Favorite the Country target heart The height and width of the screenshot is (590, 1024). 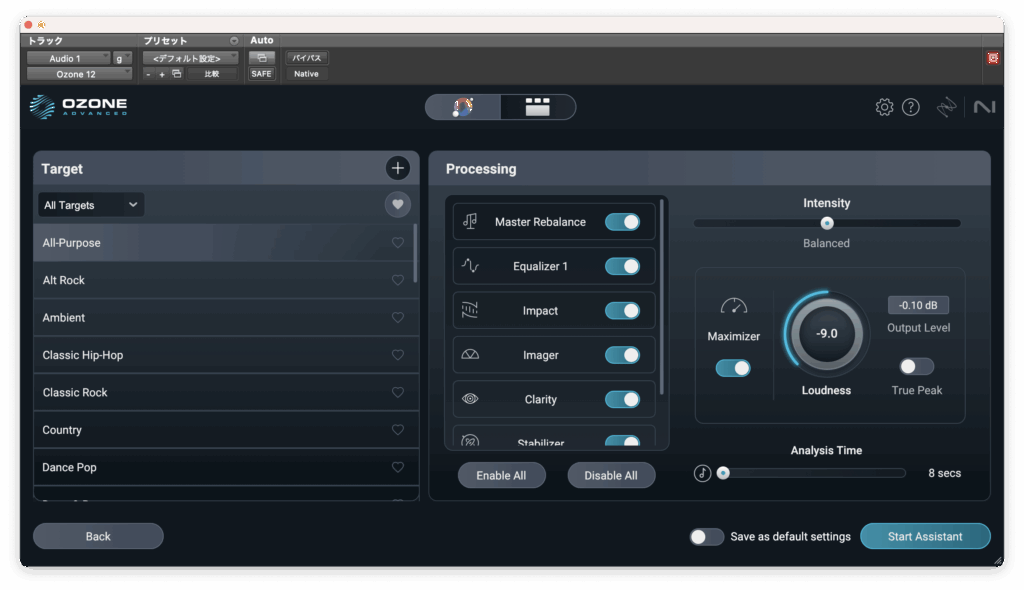pos(397,430)
